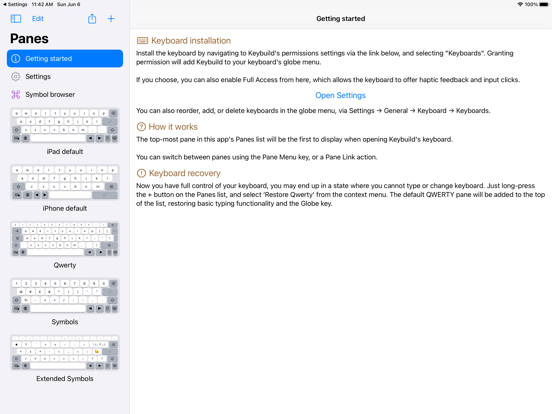Select the iPad default keyboard thumbnail
552x414 pixels.
[x=65, y=125]
